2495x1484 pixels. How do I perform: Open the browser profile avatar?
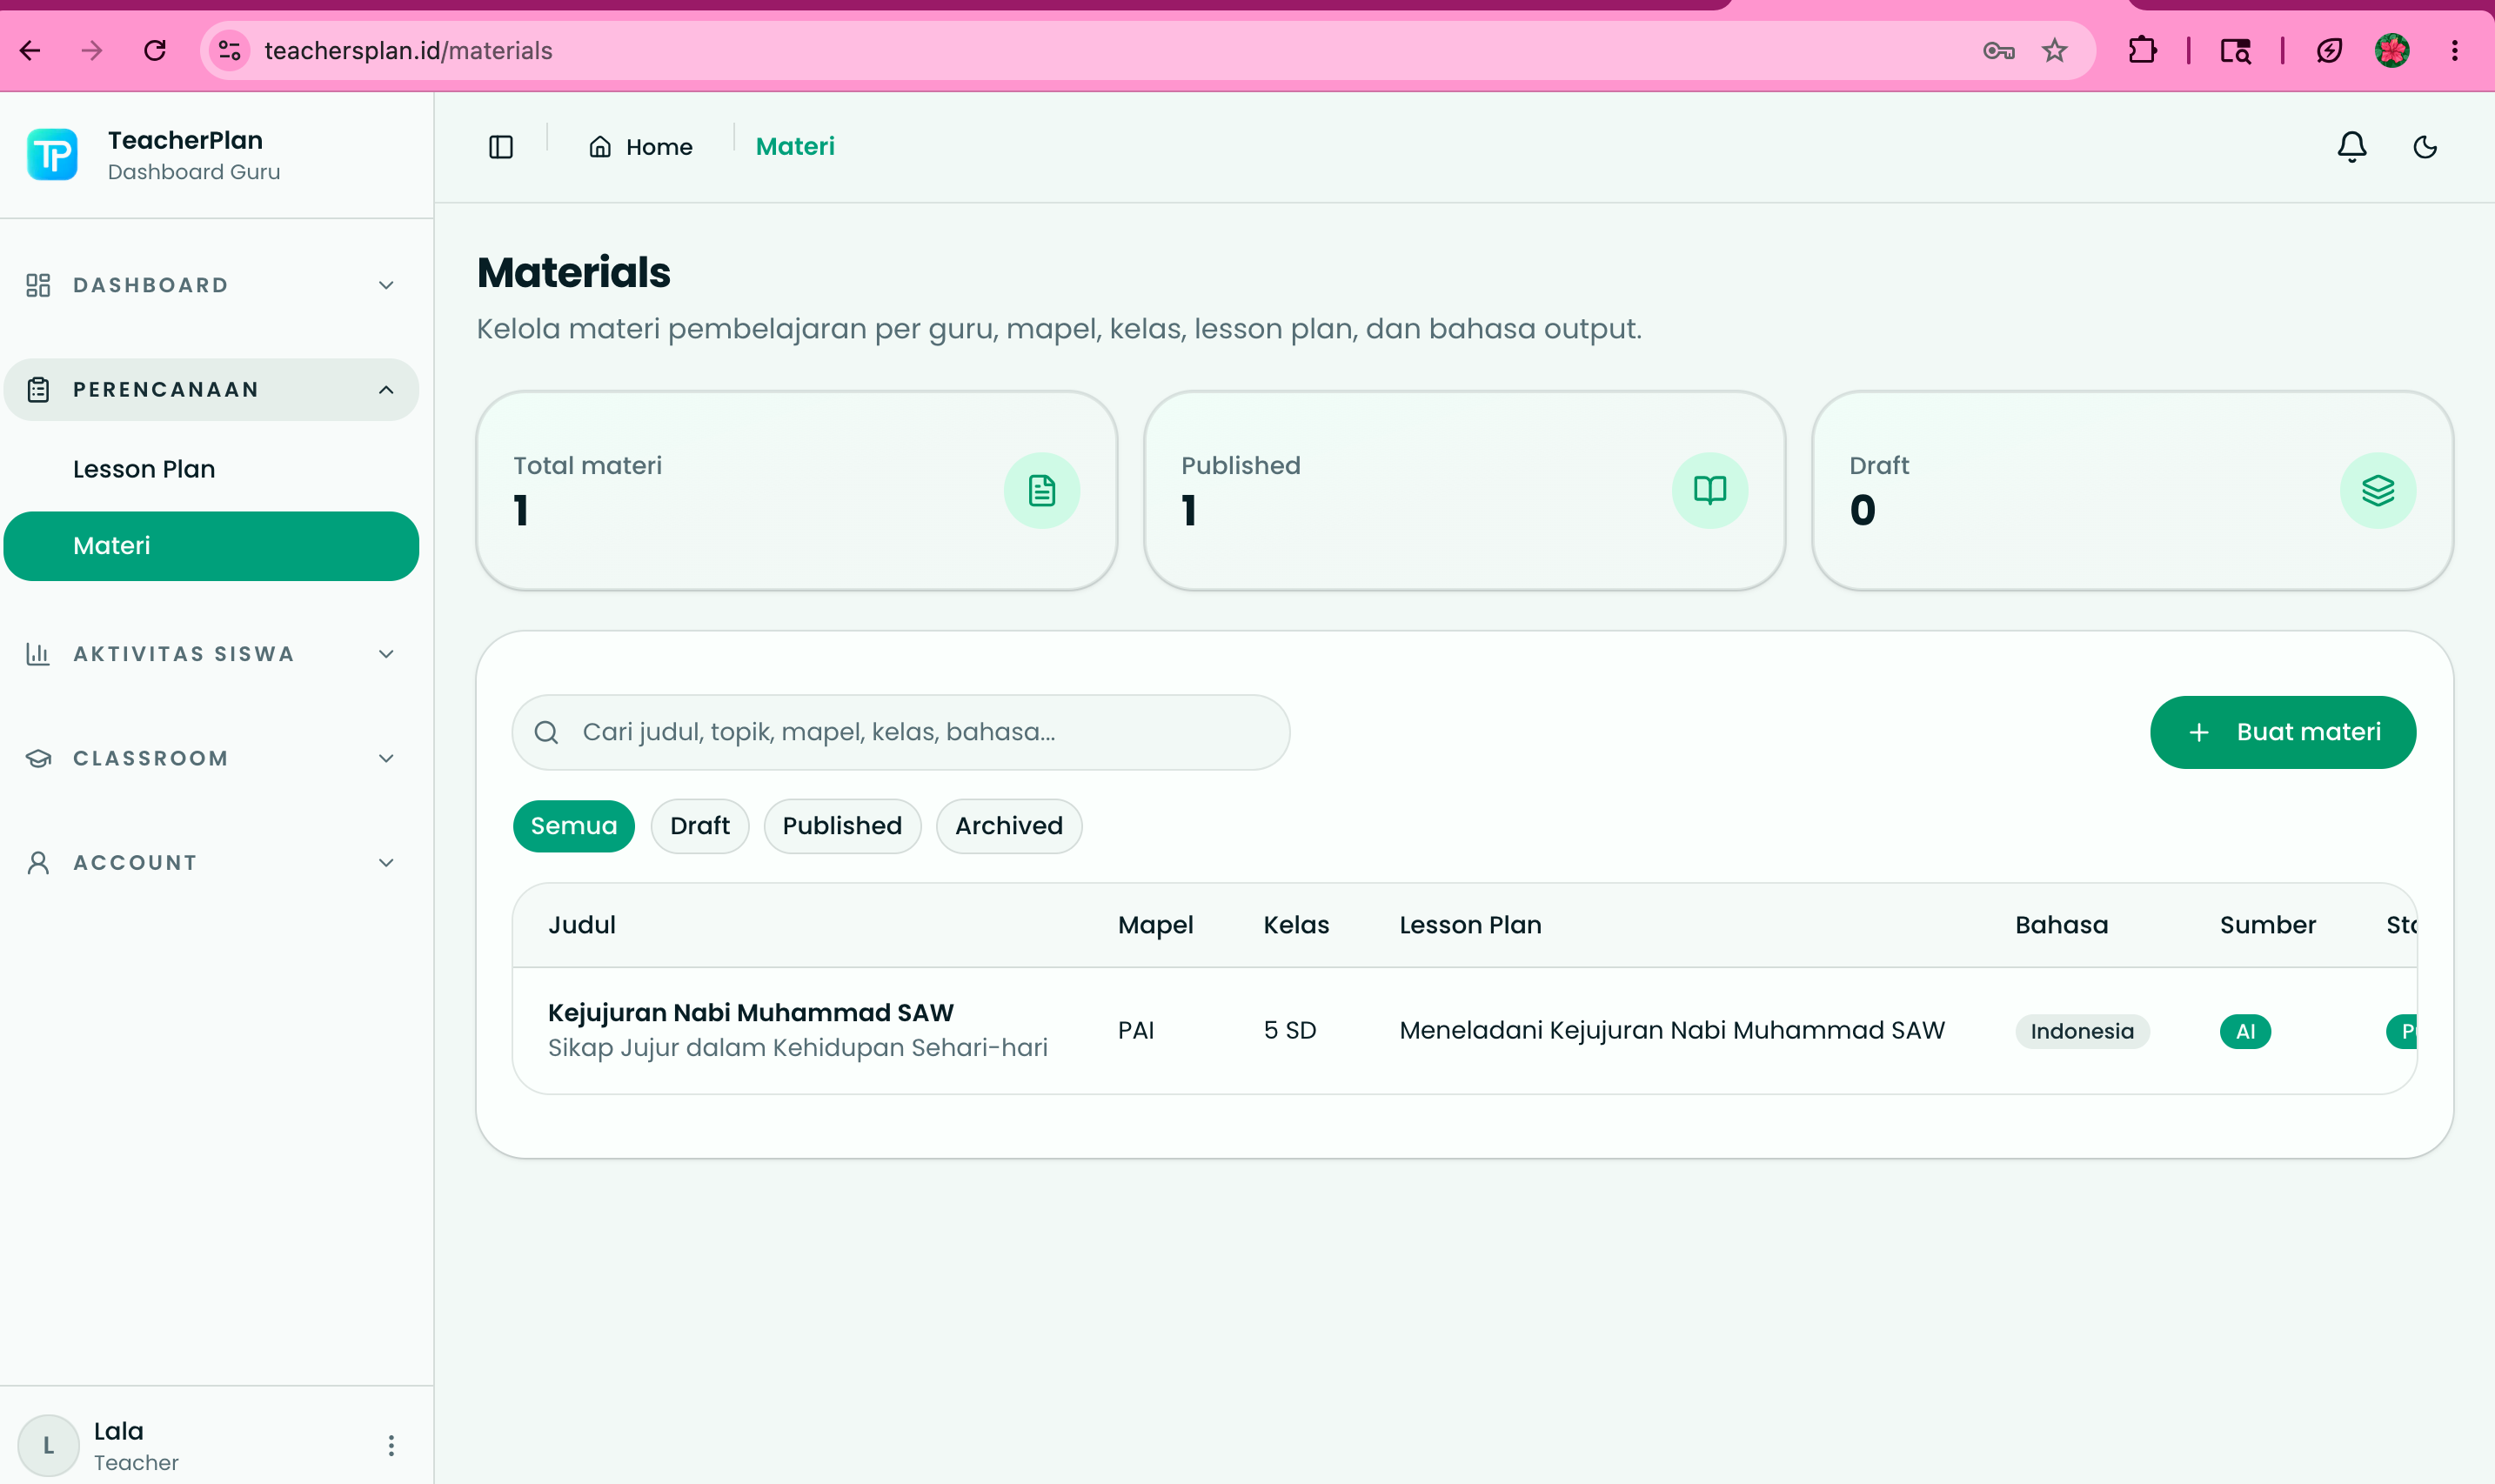pyautogui.click(x=2392, y=50)
